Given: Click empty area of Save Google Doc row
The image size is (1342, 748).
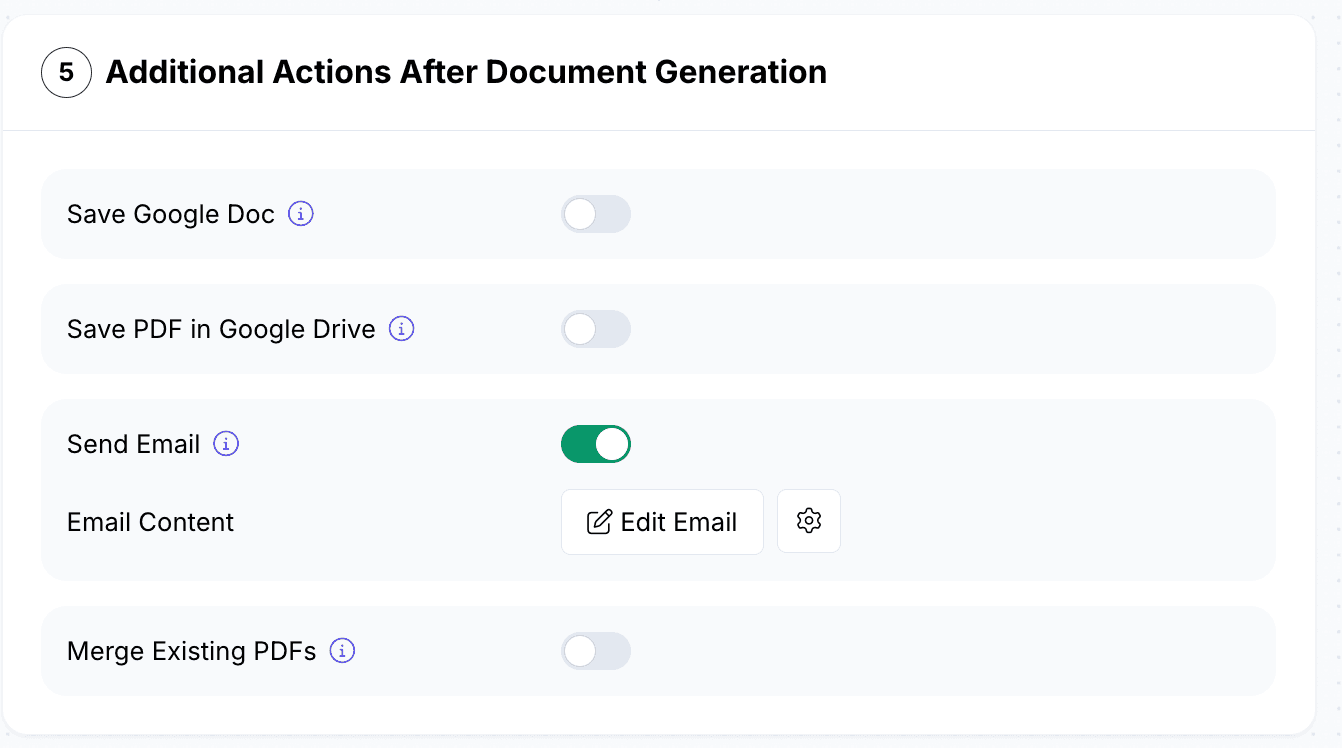Looking at the screenshot, I should (x=950, y=214).
